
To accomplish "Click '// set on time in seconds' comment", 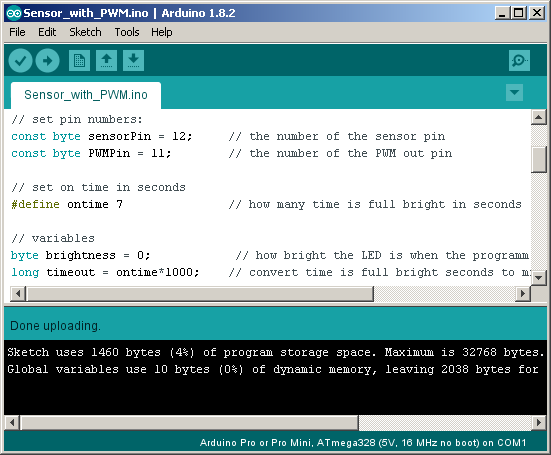I will tap(98, 187).
